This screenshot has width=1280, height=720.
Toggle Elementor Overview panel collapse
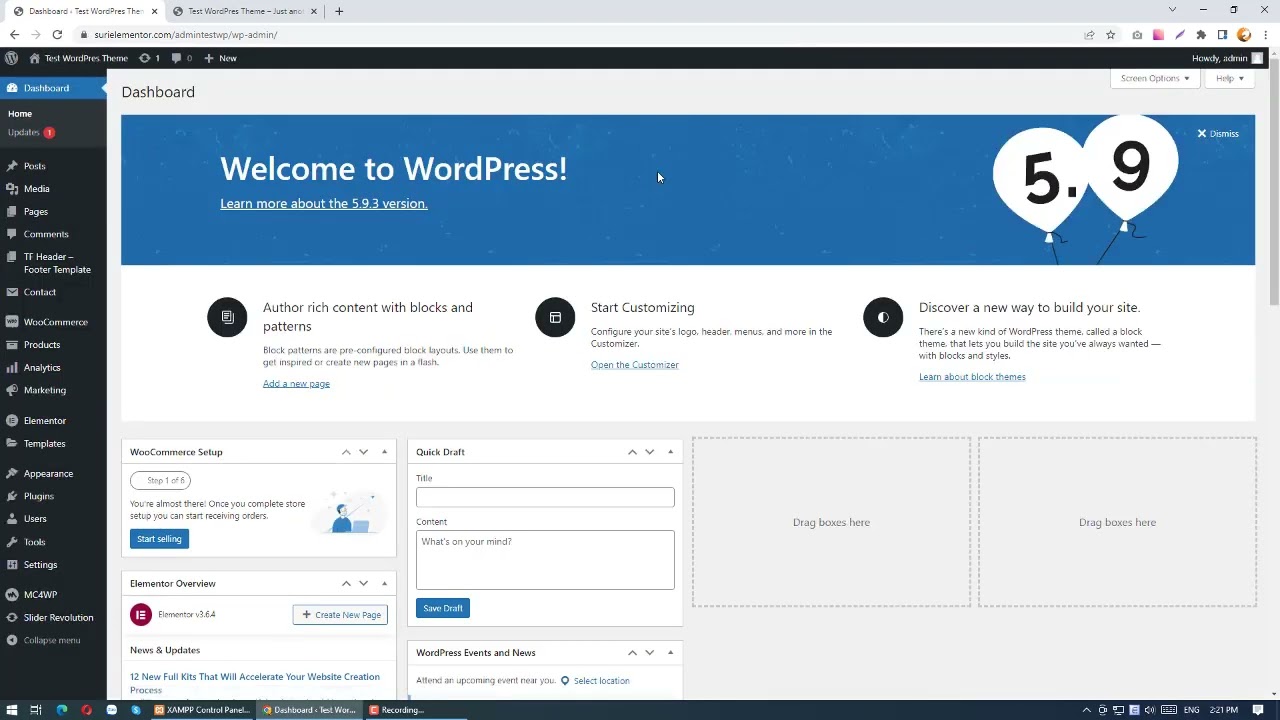click(384, 584)
